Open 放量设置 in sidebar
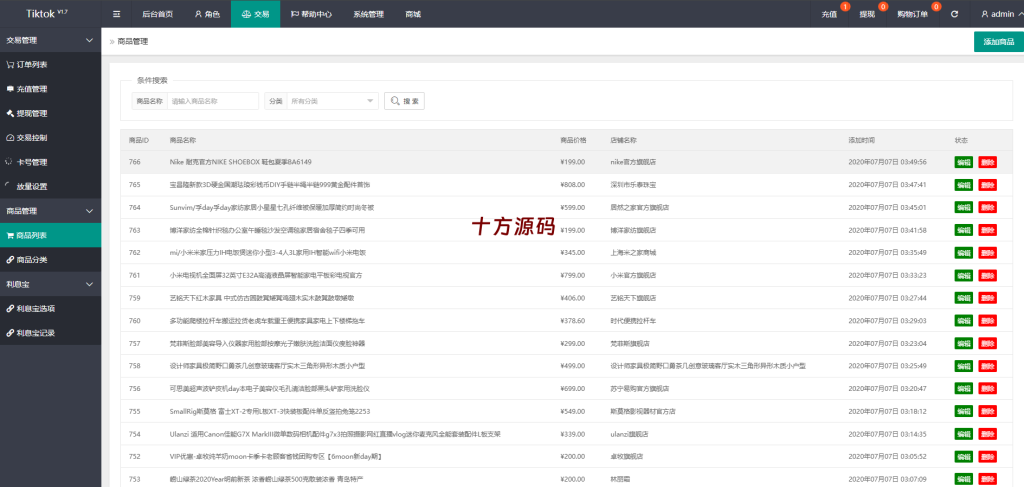Viewport: 1024px width, 487px height. pyautogui.click(x=50, y=186)
